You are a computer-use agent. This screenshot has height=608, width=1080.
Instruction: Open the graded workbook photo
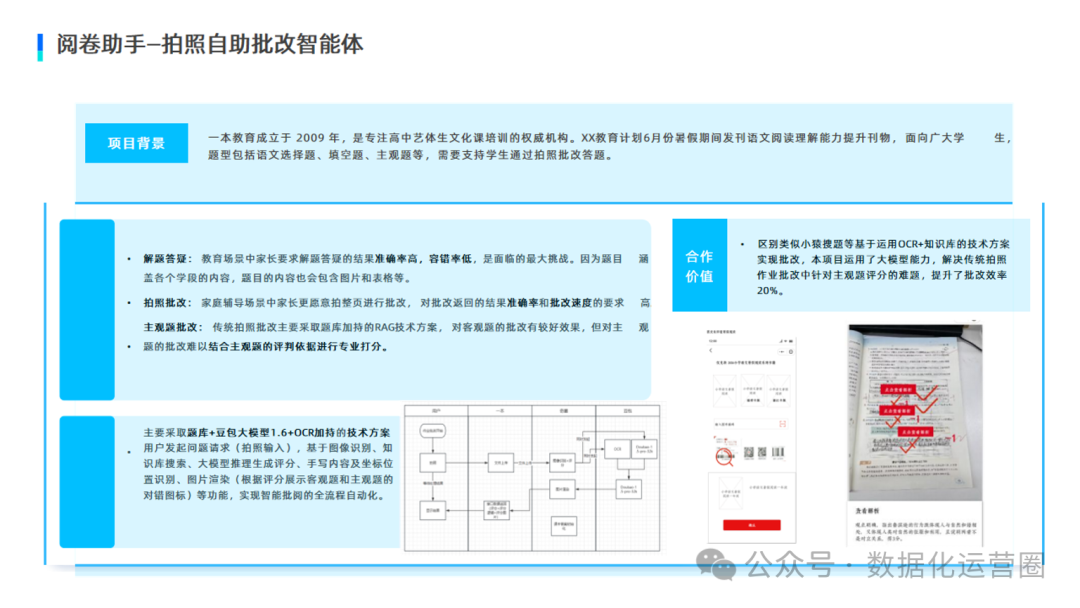915,412
